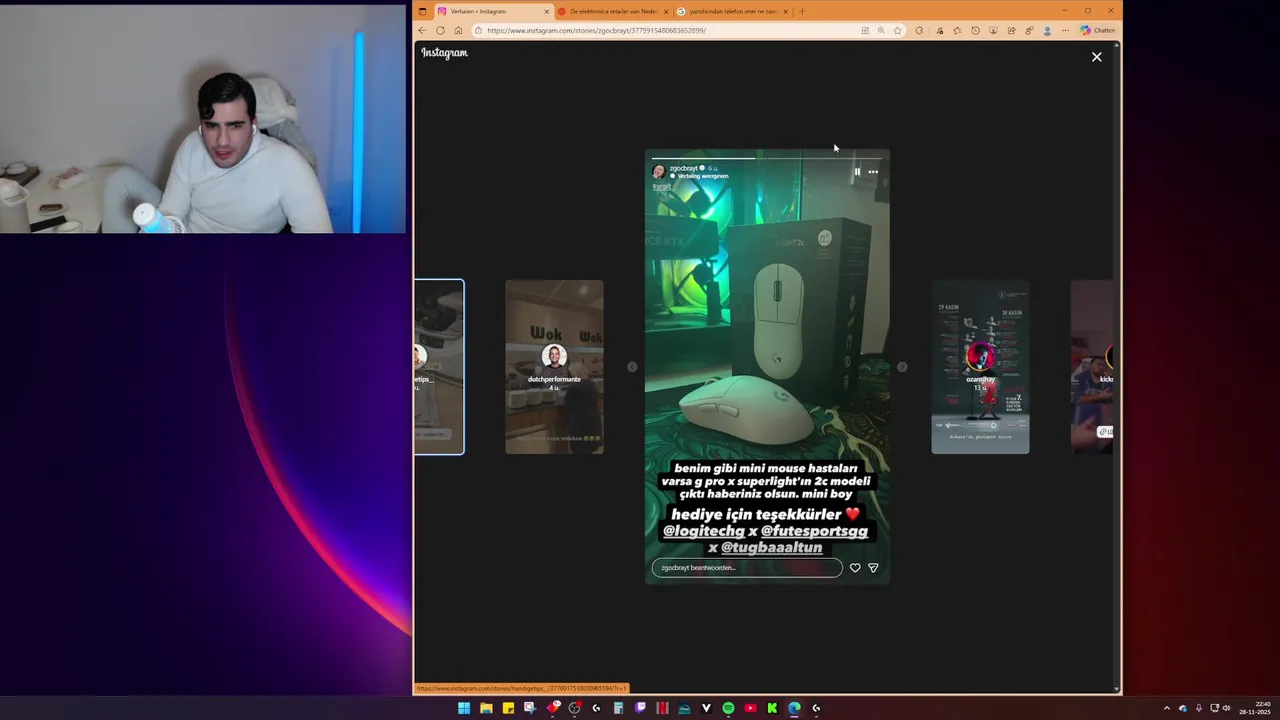Open File Explorer from taskbar
Viewport: 1280px width, 720px height.
pyautogui.click(x=486, y=708)
